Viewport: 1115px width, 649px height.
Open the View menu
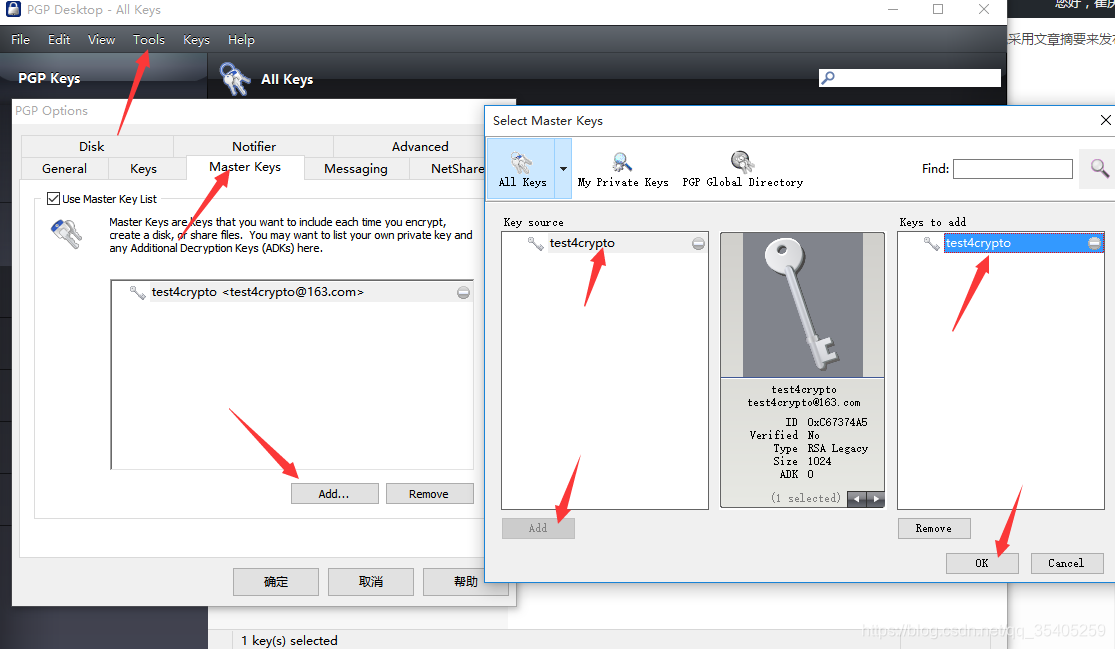(101, 40)
